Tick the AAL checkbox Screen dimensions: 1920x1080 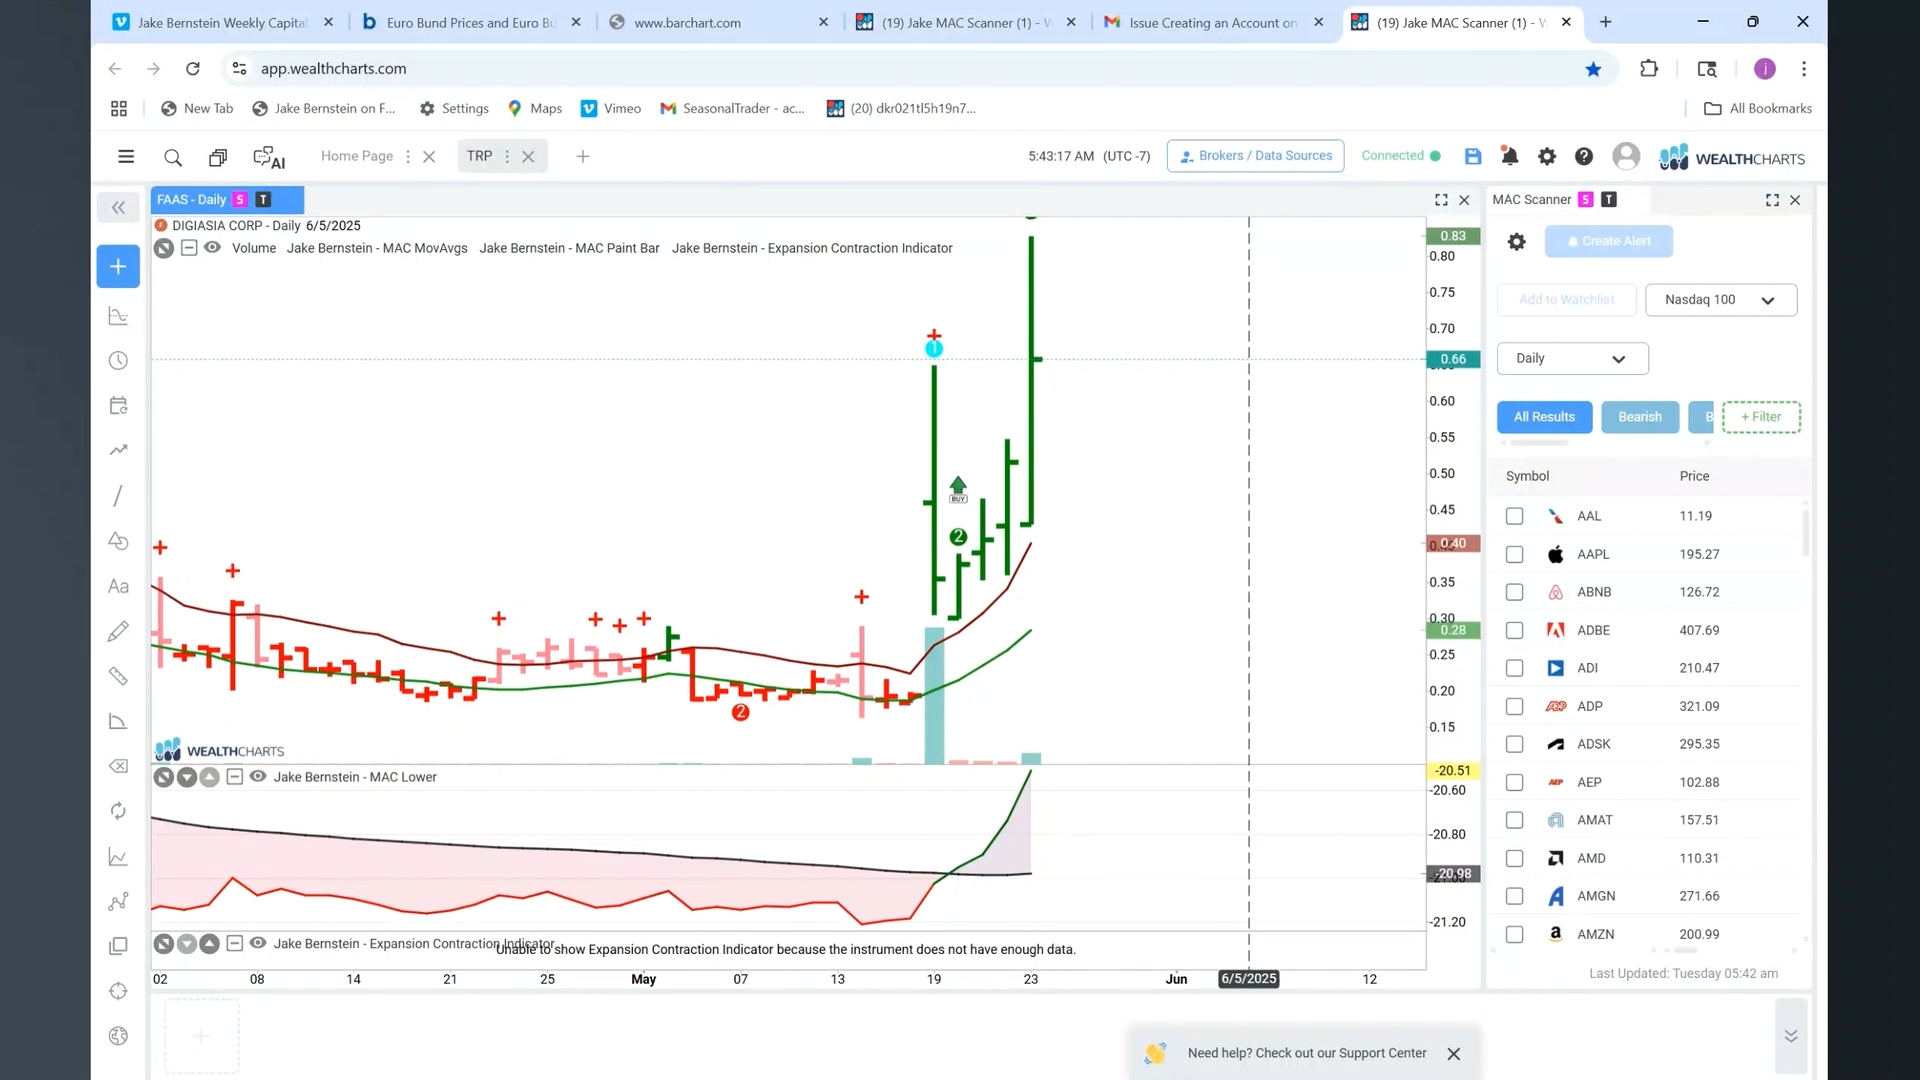1514,516
